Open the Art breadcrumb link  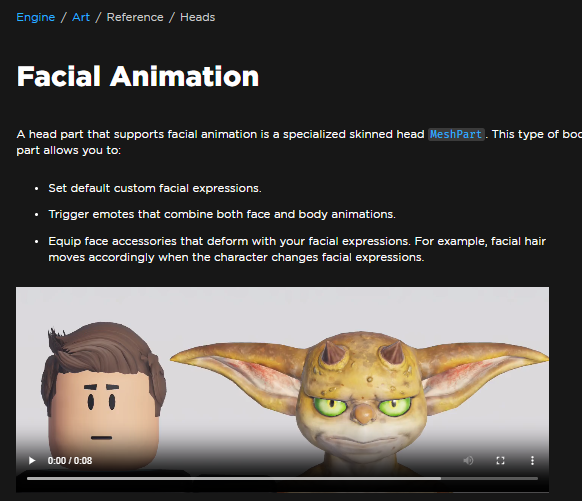click(x=81, y=17)
